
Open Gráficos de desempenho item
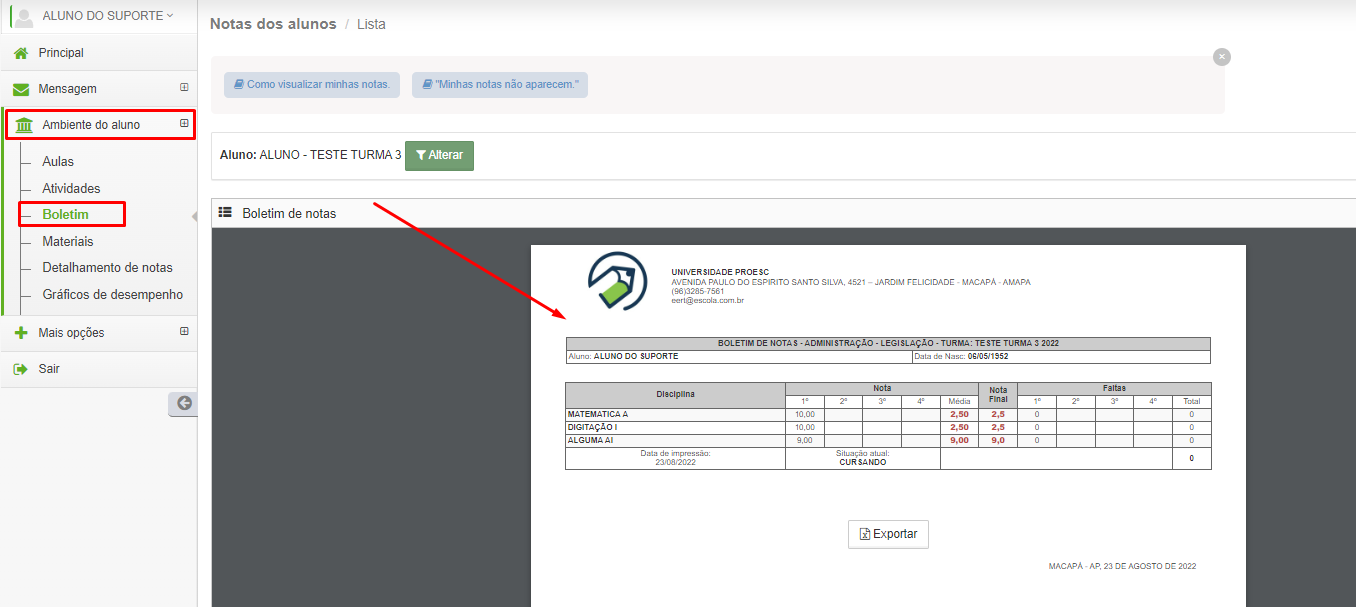(113, 295)
